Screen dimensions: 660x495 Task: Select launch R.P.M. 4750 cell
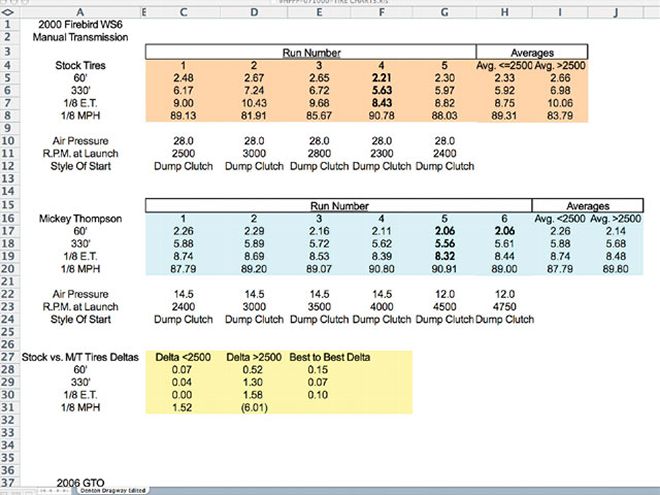[x=504, y=307]
